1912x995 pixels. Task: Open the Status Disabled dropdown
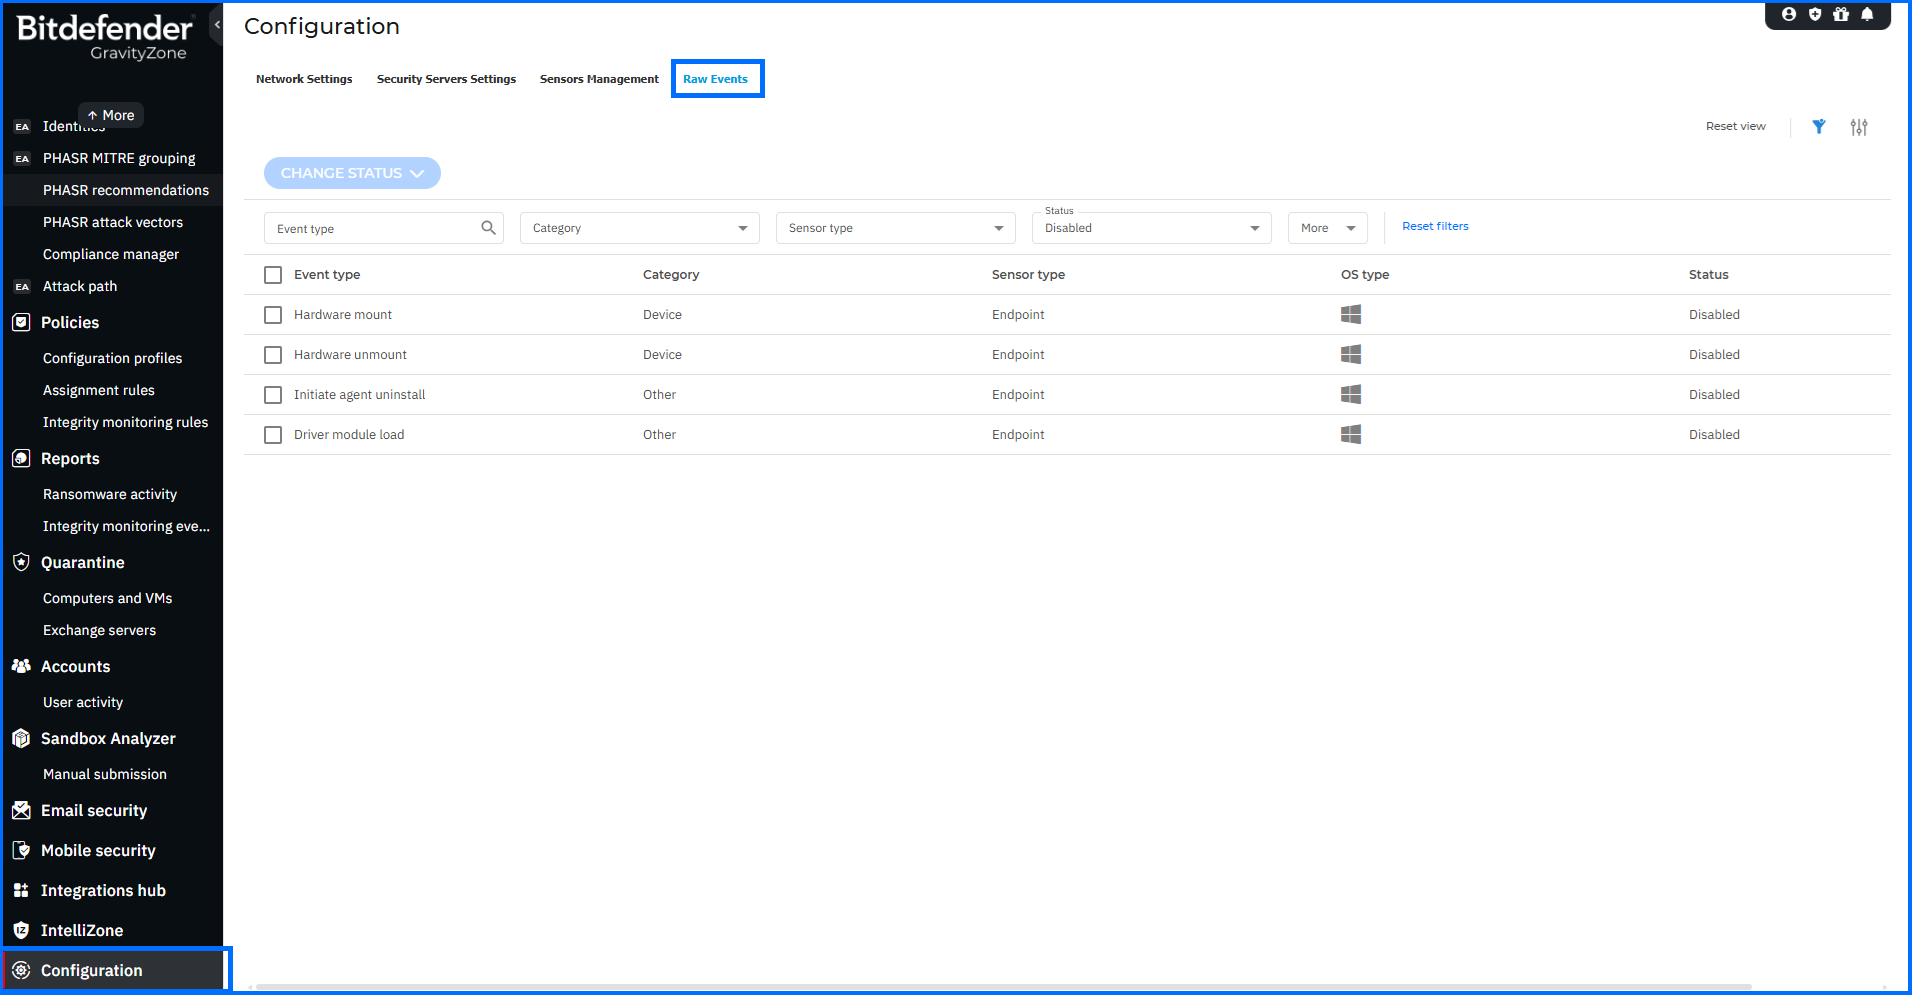click(x=1152, y=228)
